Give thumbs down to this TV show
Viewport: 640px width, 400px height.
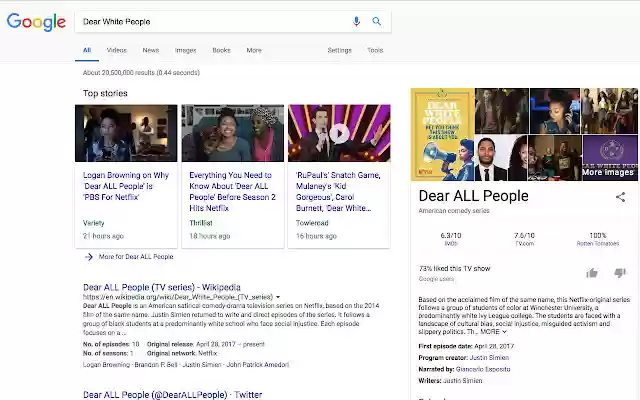620,273
